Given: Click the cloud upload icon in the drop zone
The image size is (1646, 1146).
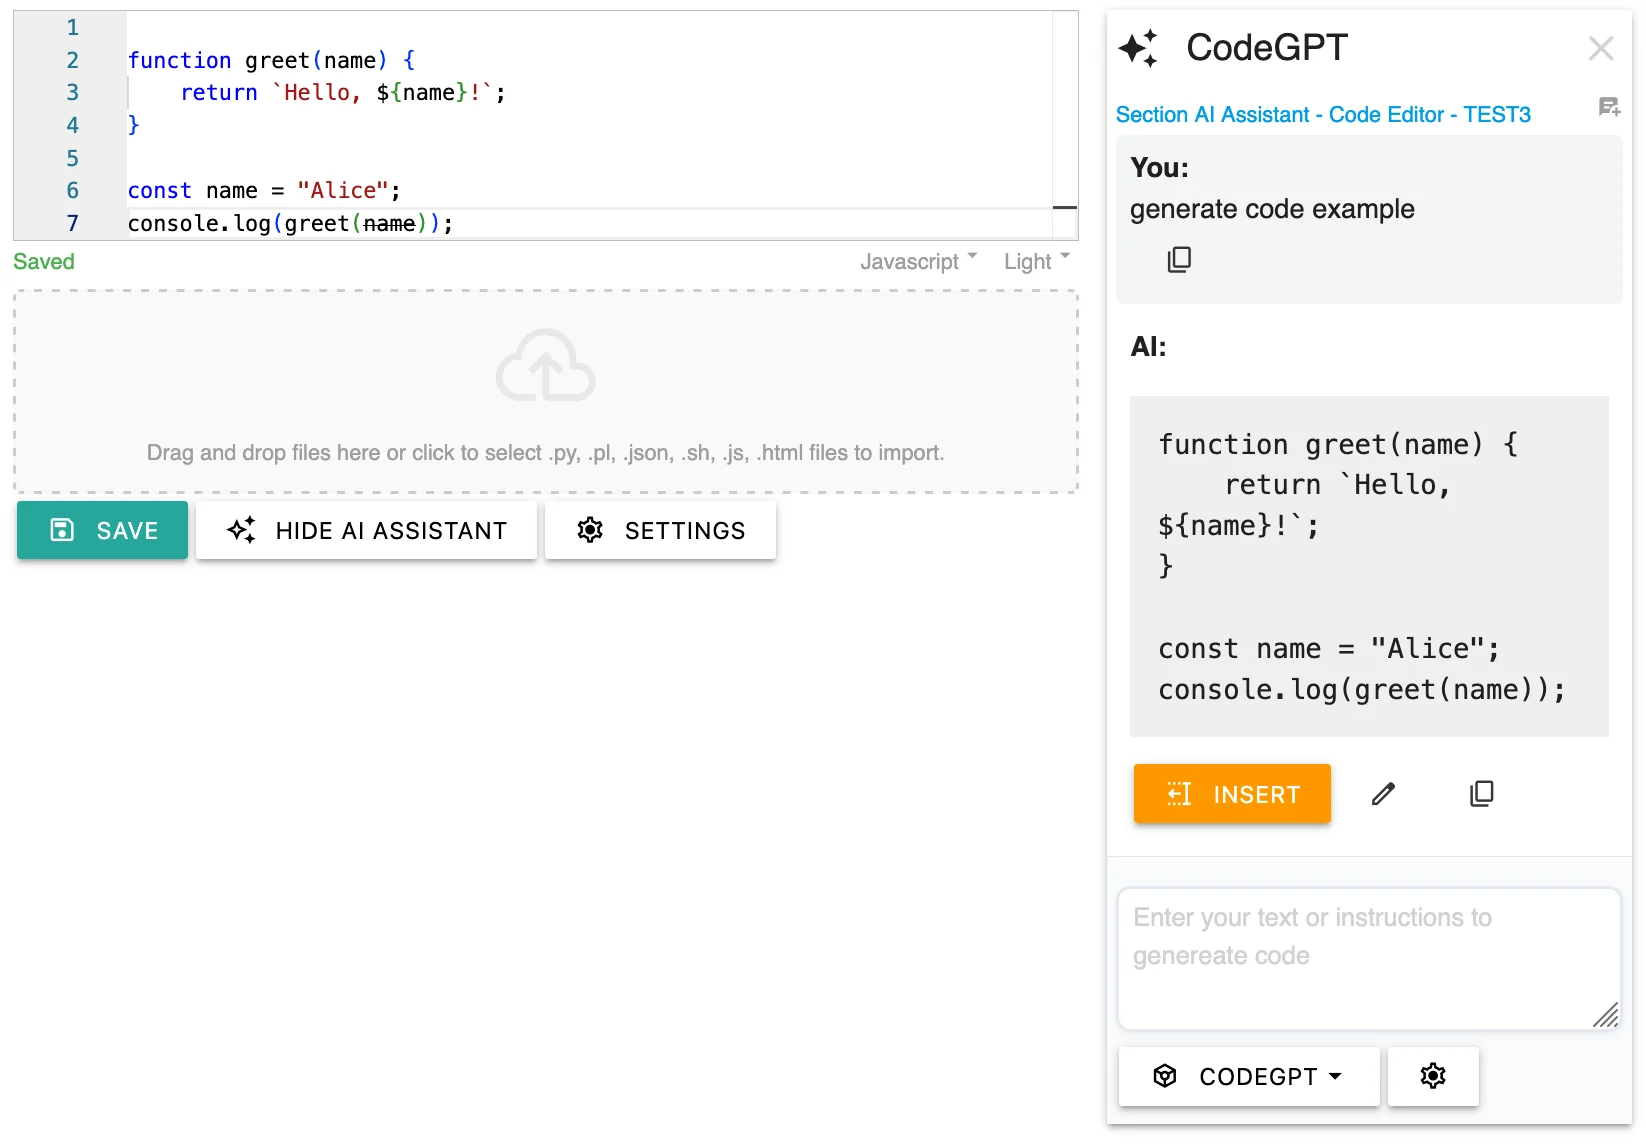Looking at the screenshot, I should [x=545, y=366].
